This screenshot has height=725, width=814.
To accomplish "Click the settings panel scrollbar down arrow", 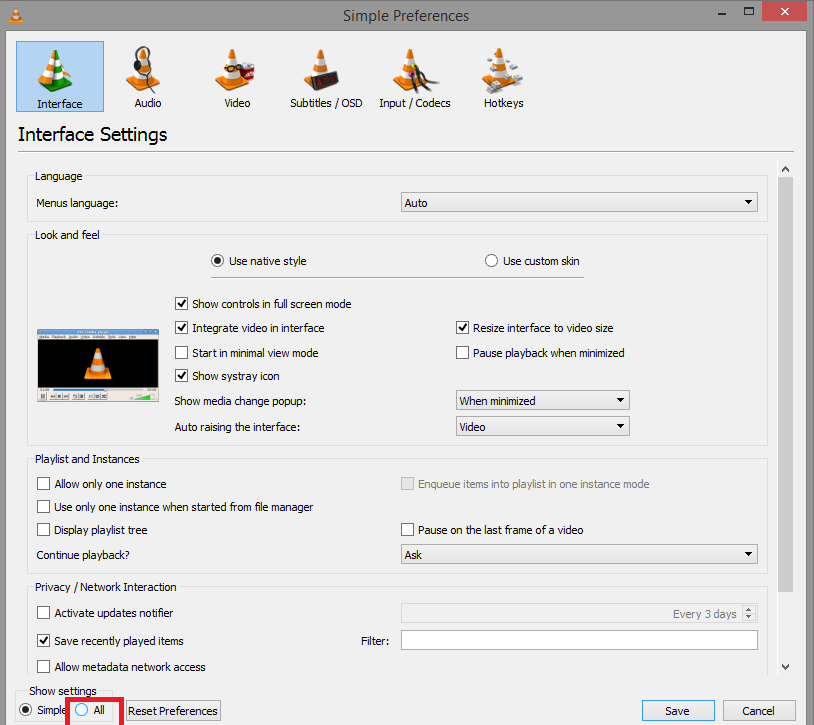I will point(785,666).
